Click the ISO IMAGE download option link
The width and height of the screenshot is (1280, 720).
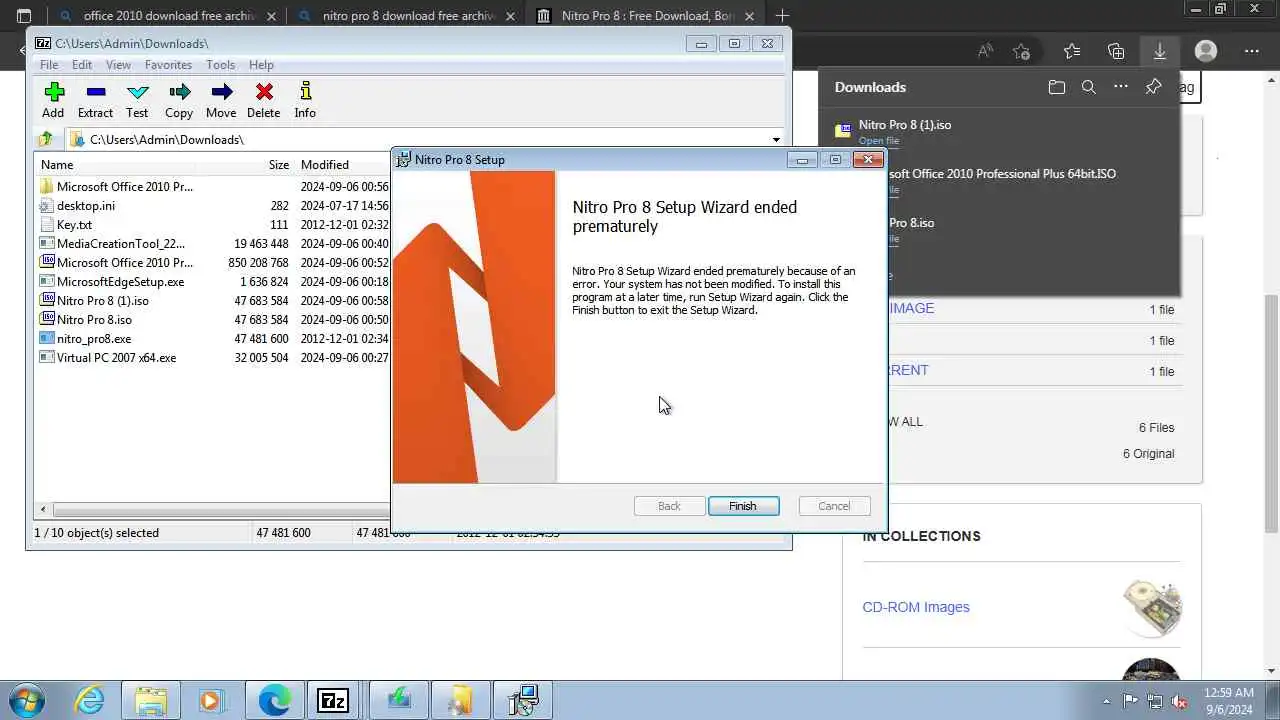911,308
